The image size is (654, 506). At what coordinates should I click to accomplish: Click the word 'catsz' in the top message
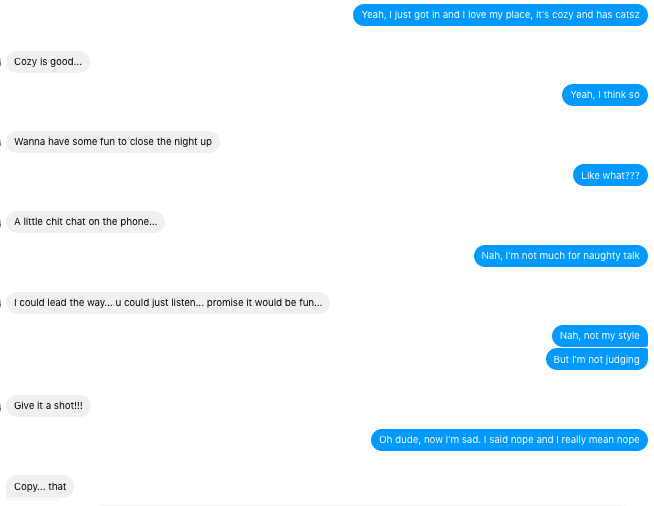coord(627,15)
